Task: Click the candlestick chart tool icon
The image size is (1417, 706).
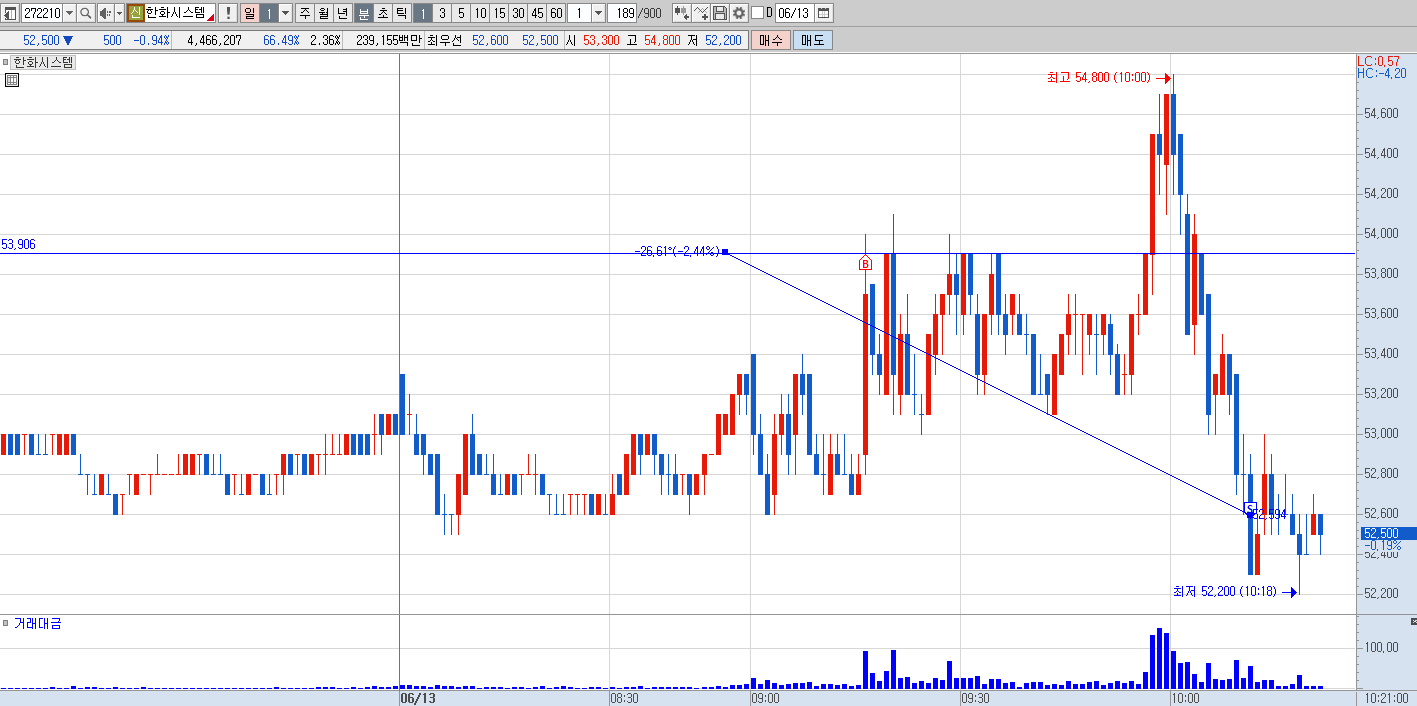Action: (682, 13)
